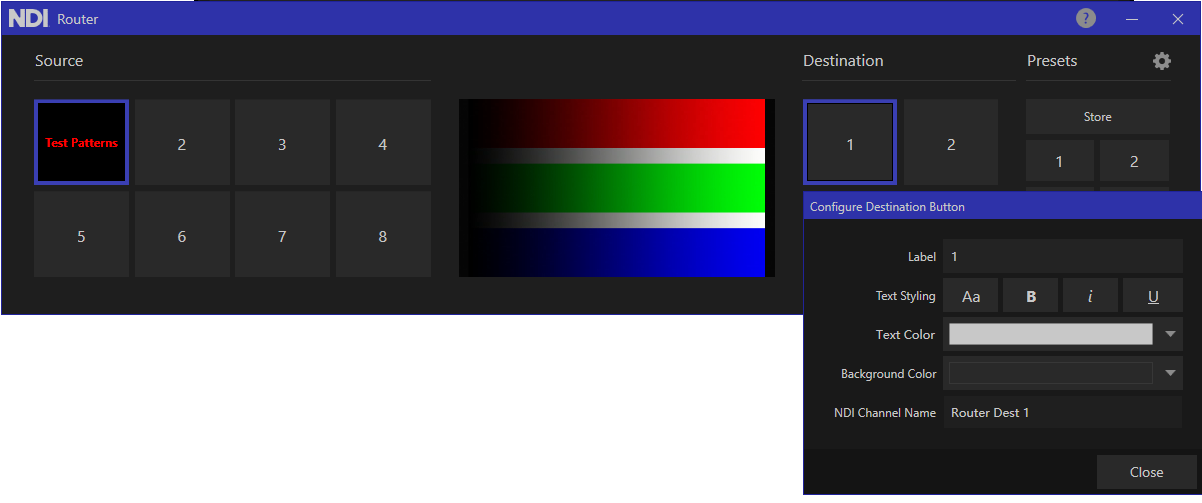
Task: Open the Aa font styling option
Action: 971,296
